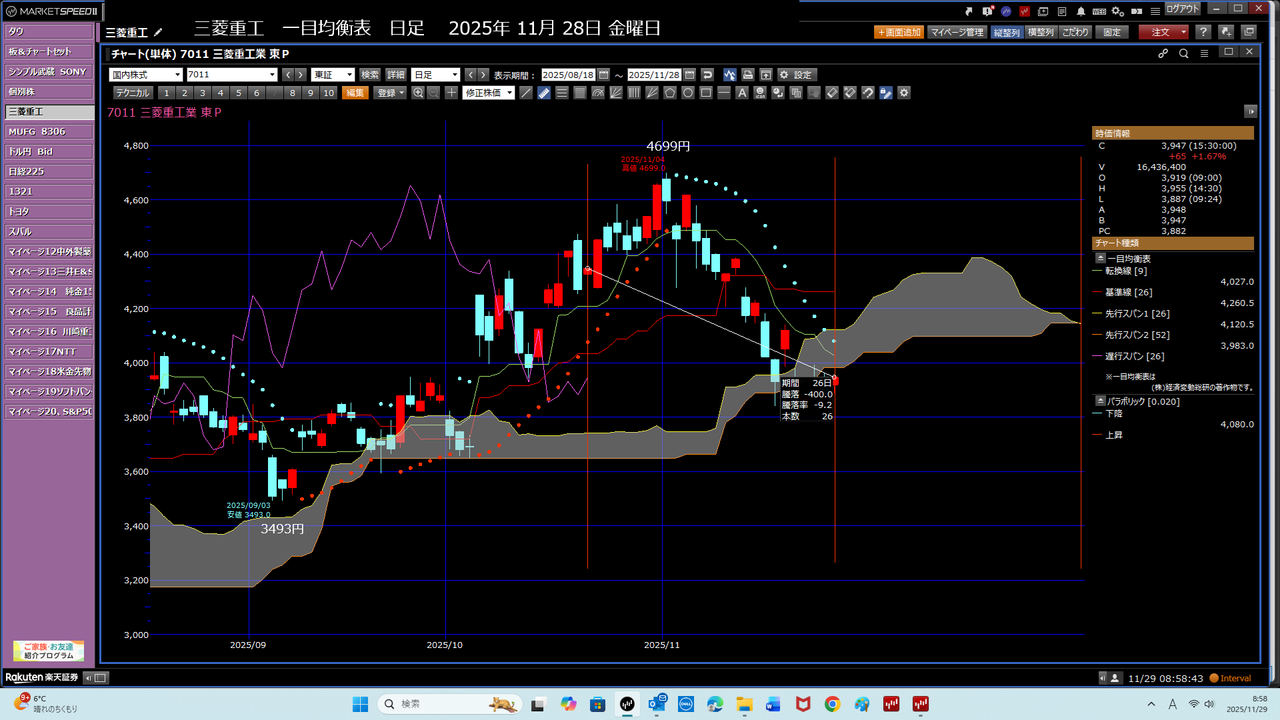Click the link chain icon in chart header
This screenshot has height=720, width=1280.
pyautogui.click(x=1163, y=54)
